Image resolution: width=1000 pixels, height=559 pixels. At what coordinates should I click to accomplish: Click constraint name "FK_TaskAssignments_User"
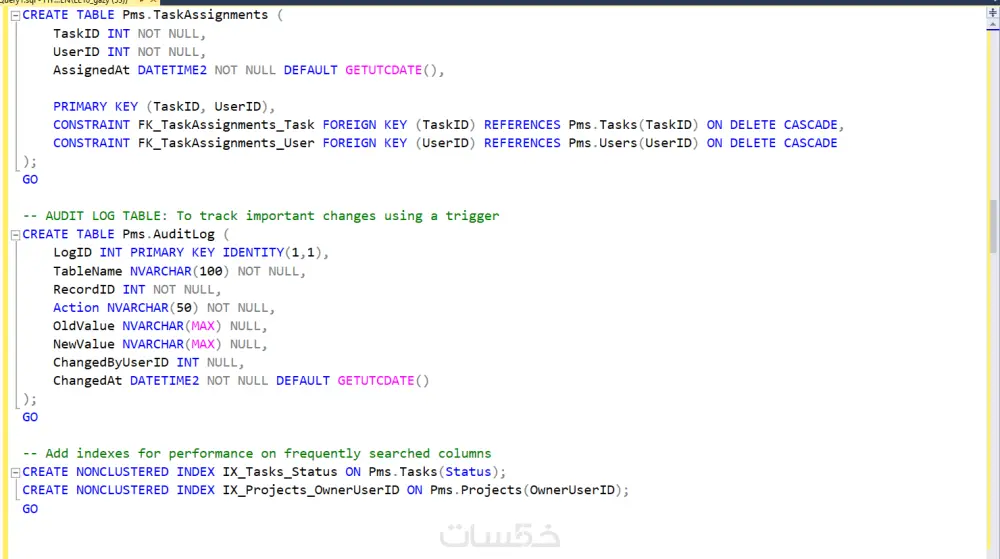[226, 143]
